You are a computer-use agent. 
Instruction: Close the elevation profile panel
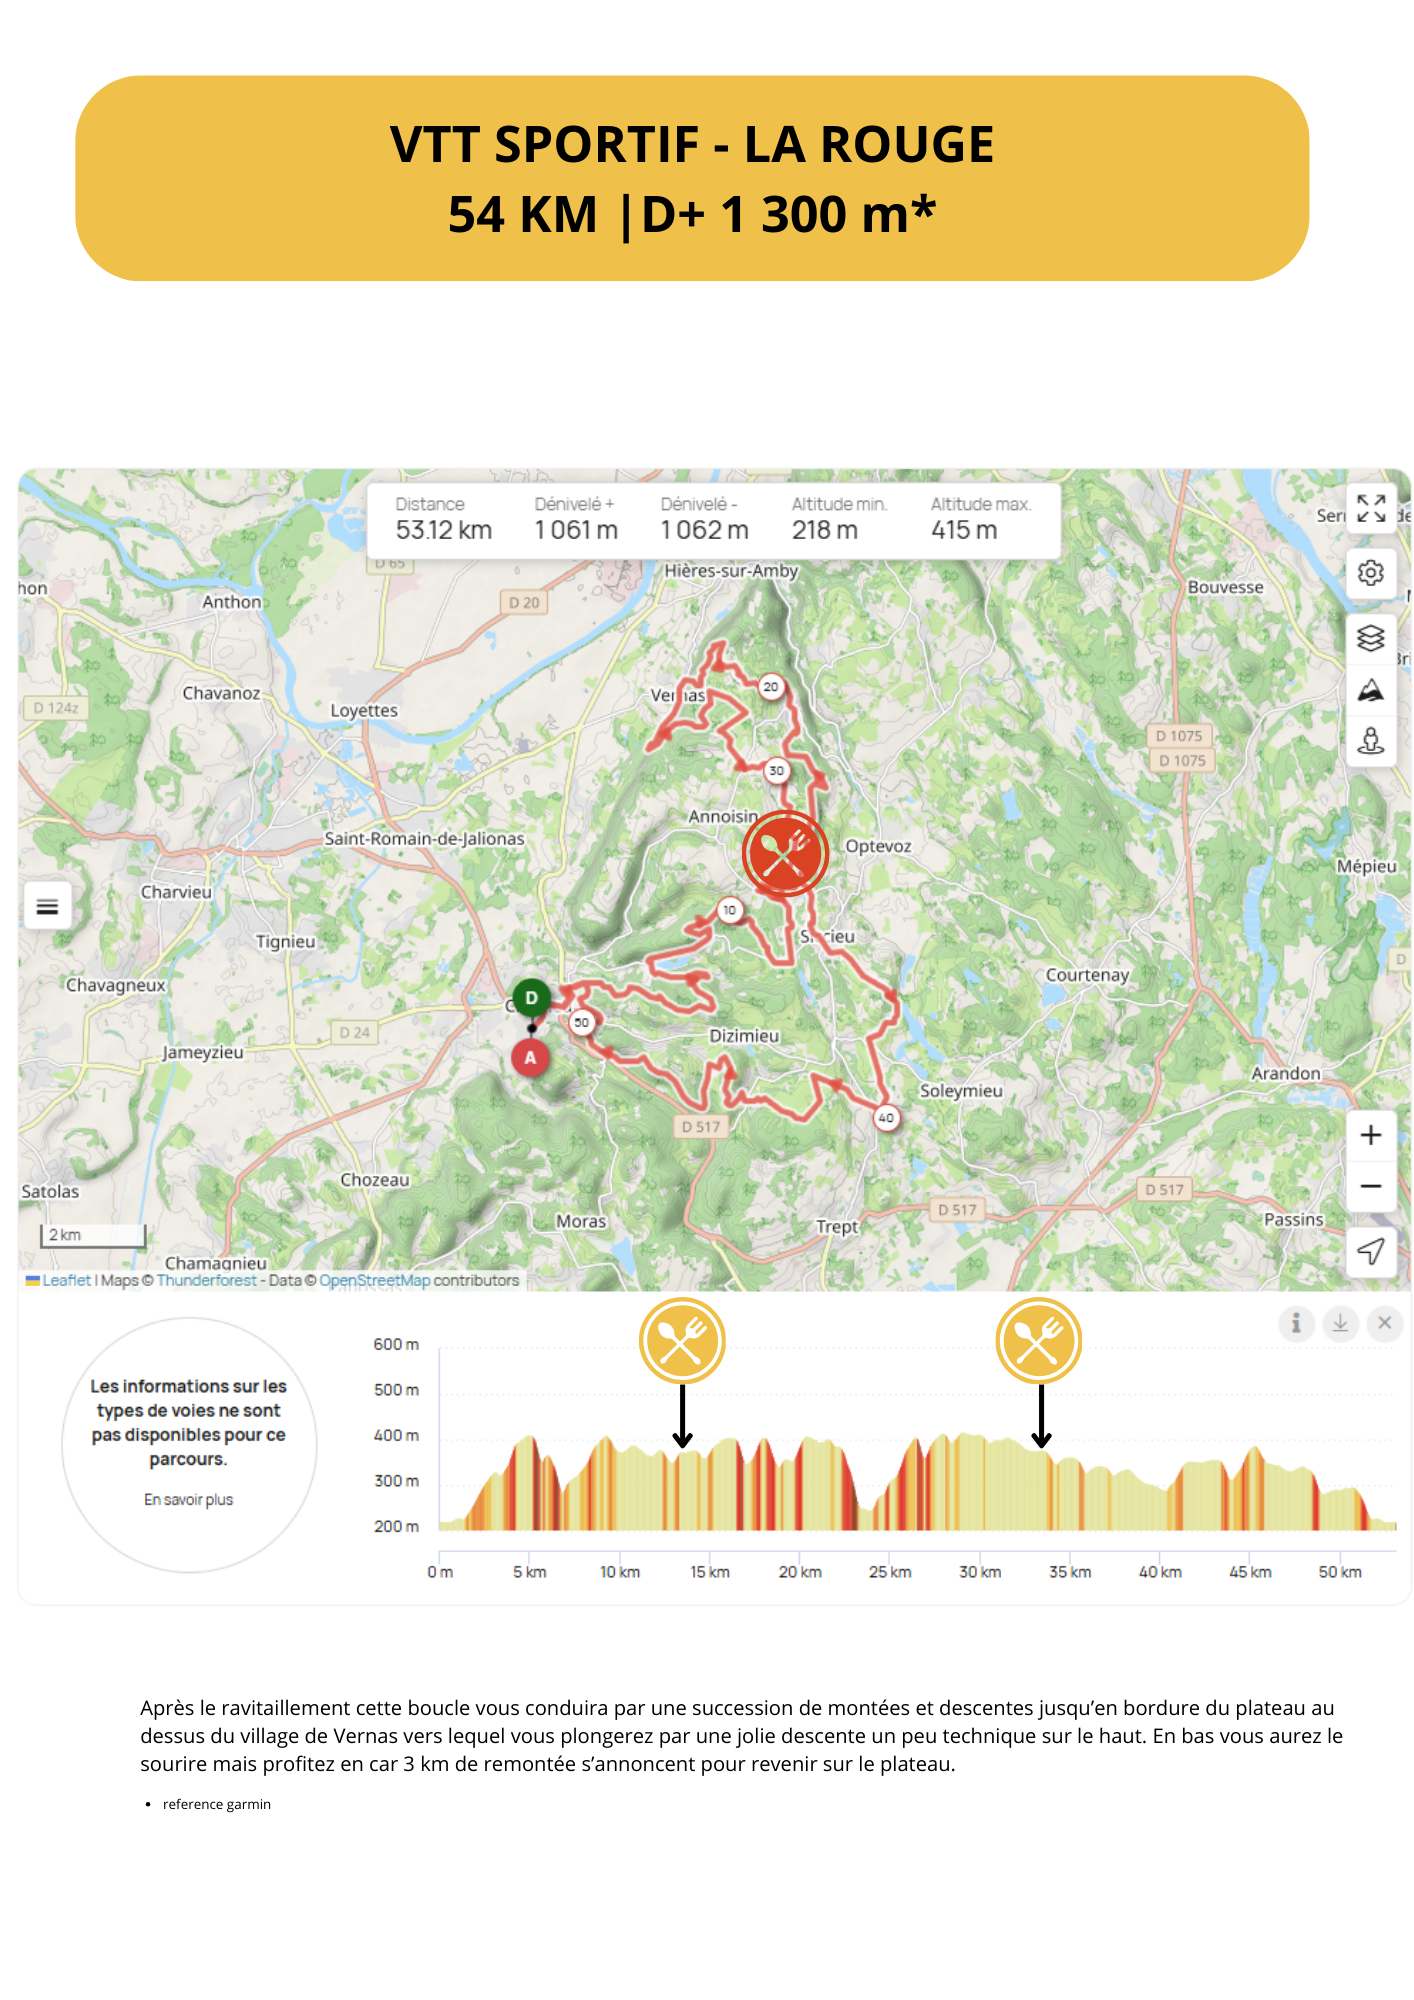(1384, 1324)
